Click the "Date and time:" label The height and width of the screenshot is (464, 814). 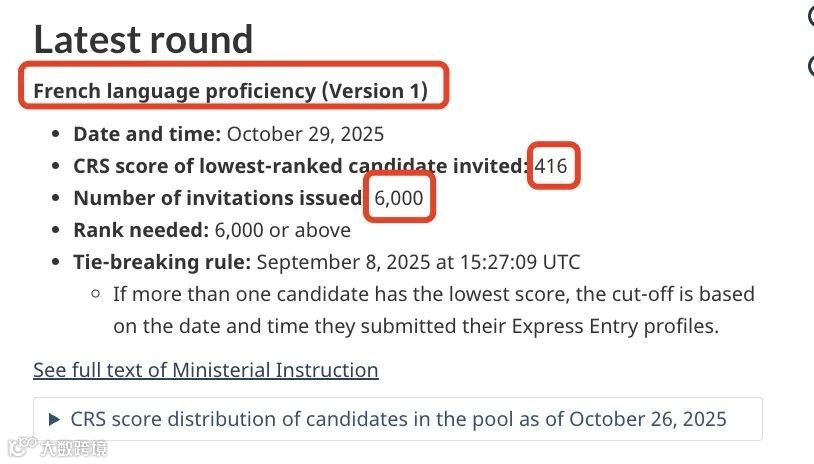tap(147, 134)
